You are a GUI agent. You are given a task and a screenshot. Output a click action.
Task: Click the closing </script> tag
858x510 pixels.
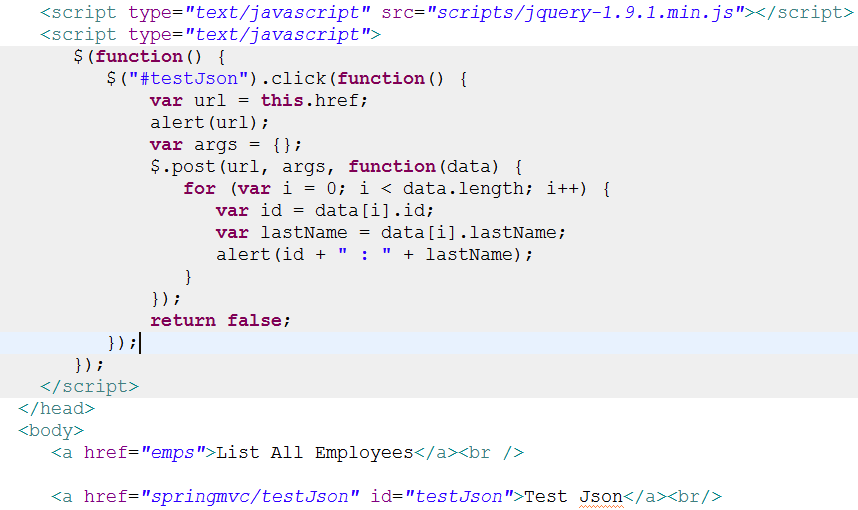click(x=89, y=386)
